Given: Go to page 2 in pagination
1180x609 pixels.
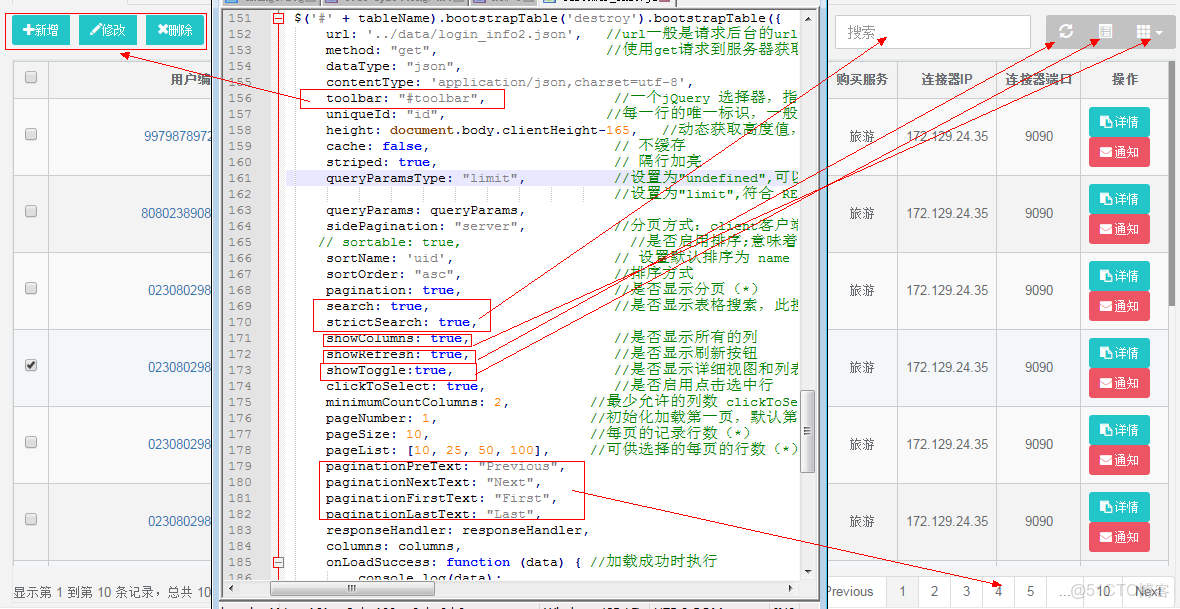Looking at the screenshot, I should 934,591.
